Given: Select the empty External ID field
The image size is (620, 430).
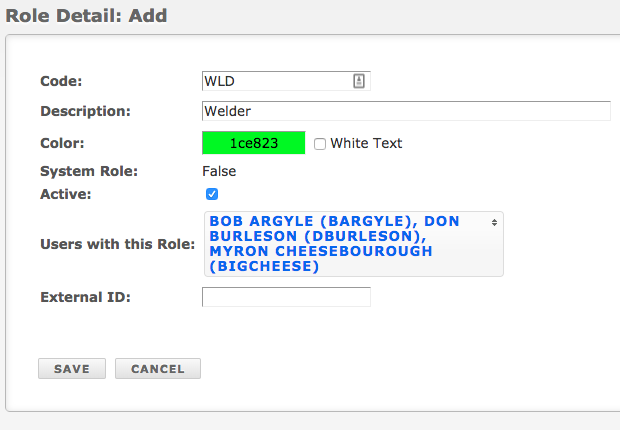Looking at the screenshot, I should coord(286,297).
